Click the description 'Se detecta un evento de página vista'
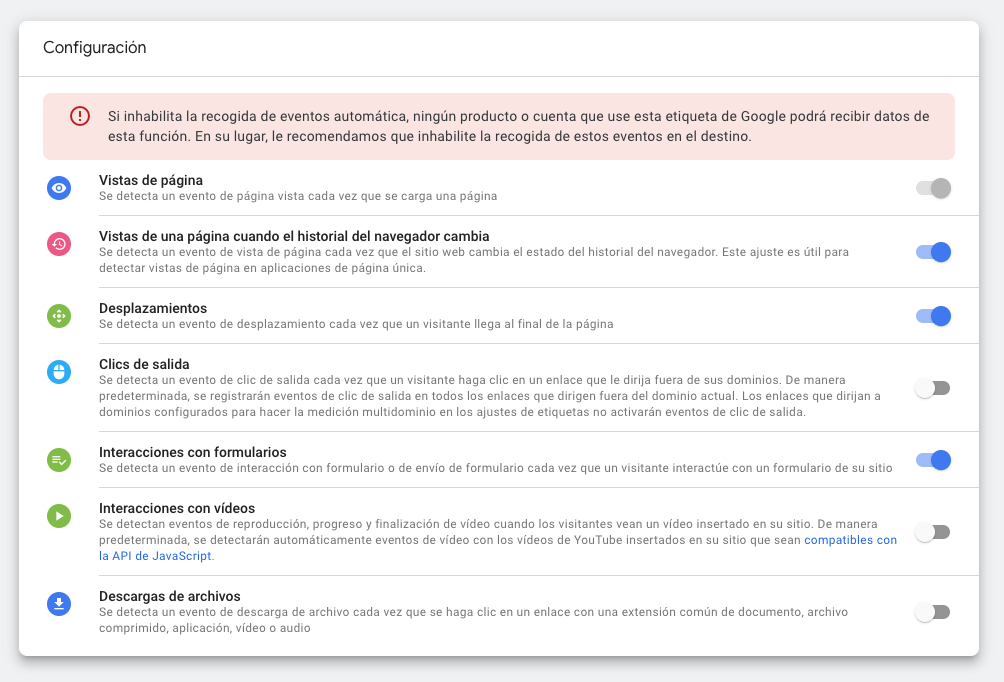The height and width of the screenshot is (682, 1004). 298,196
